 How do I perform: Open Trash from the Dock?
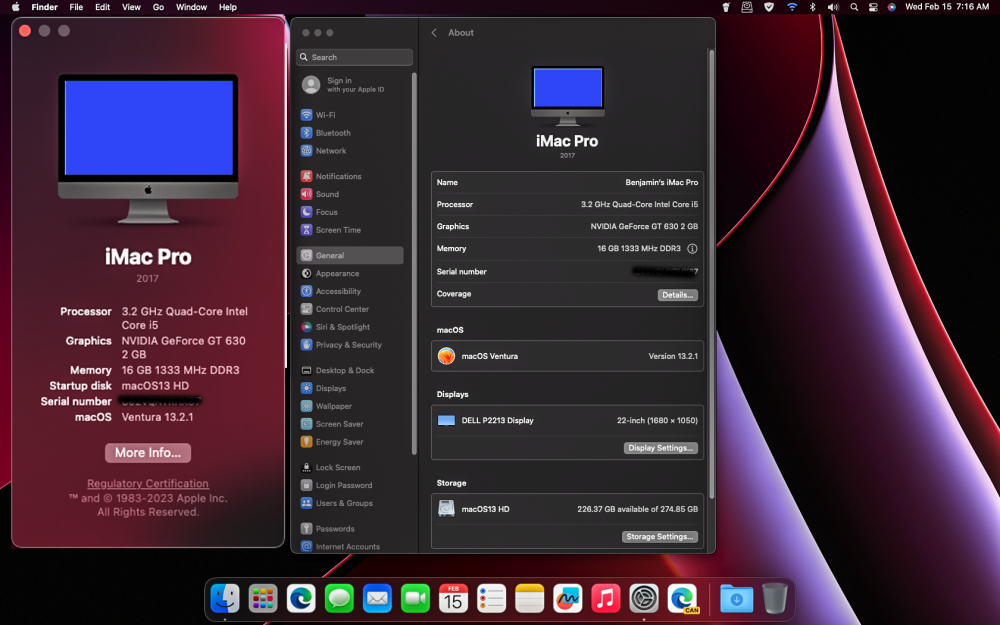(x=775, y=598)
